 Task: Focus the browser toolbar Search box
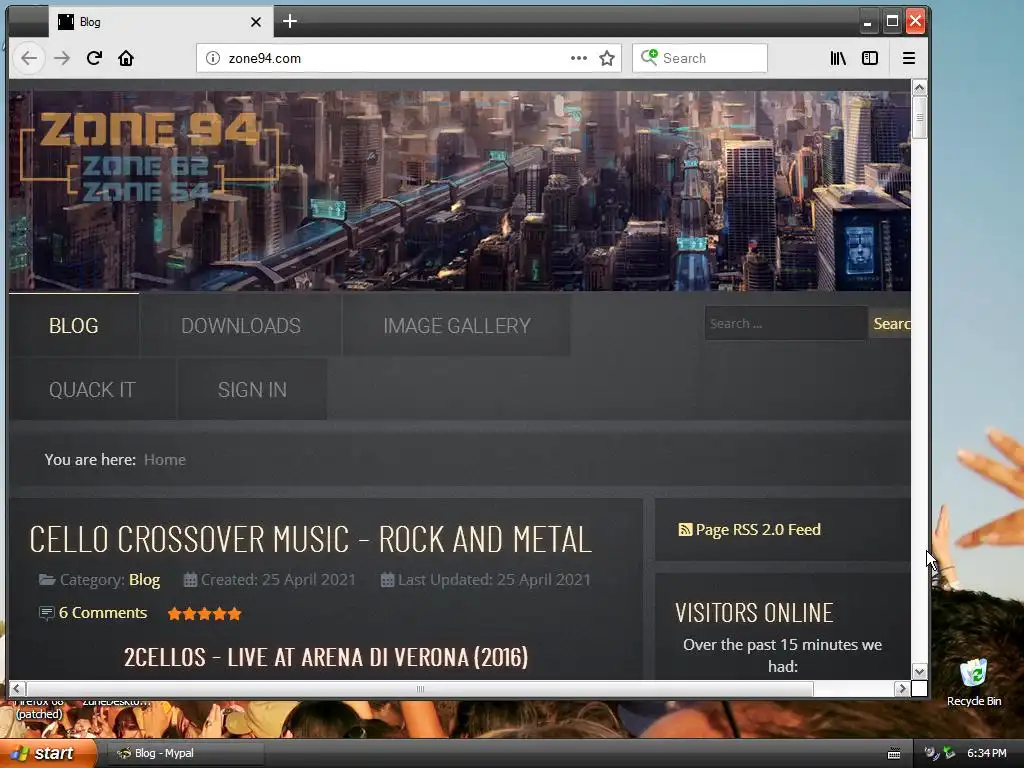(699, 58)
